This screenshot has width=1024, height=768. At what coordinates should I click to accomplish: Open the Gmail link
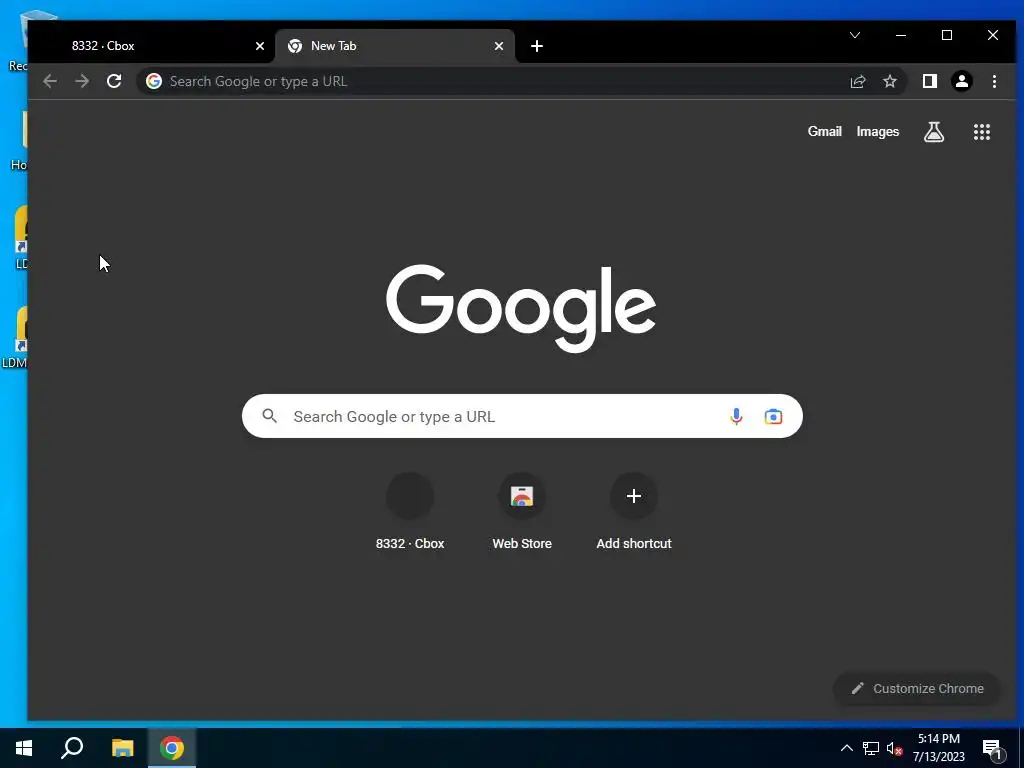tap(824, 131)
